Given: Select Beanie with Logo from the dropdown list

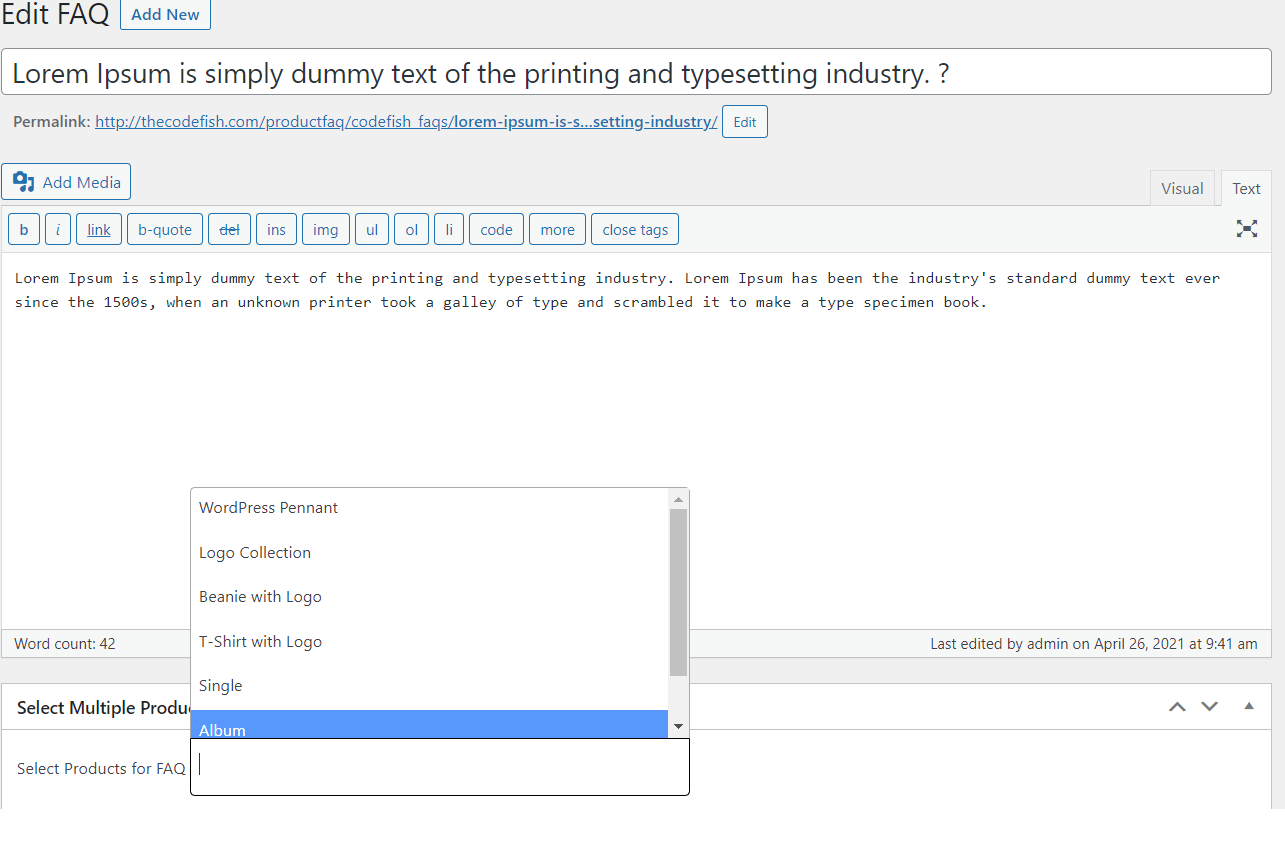Looking at the screenshot, I should pos(260,597).
